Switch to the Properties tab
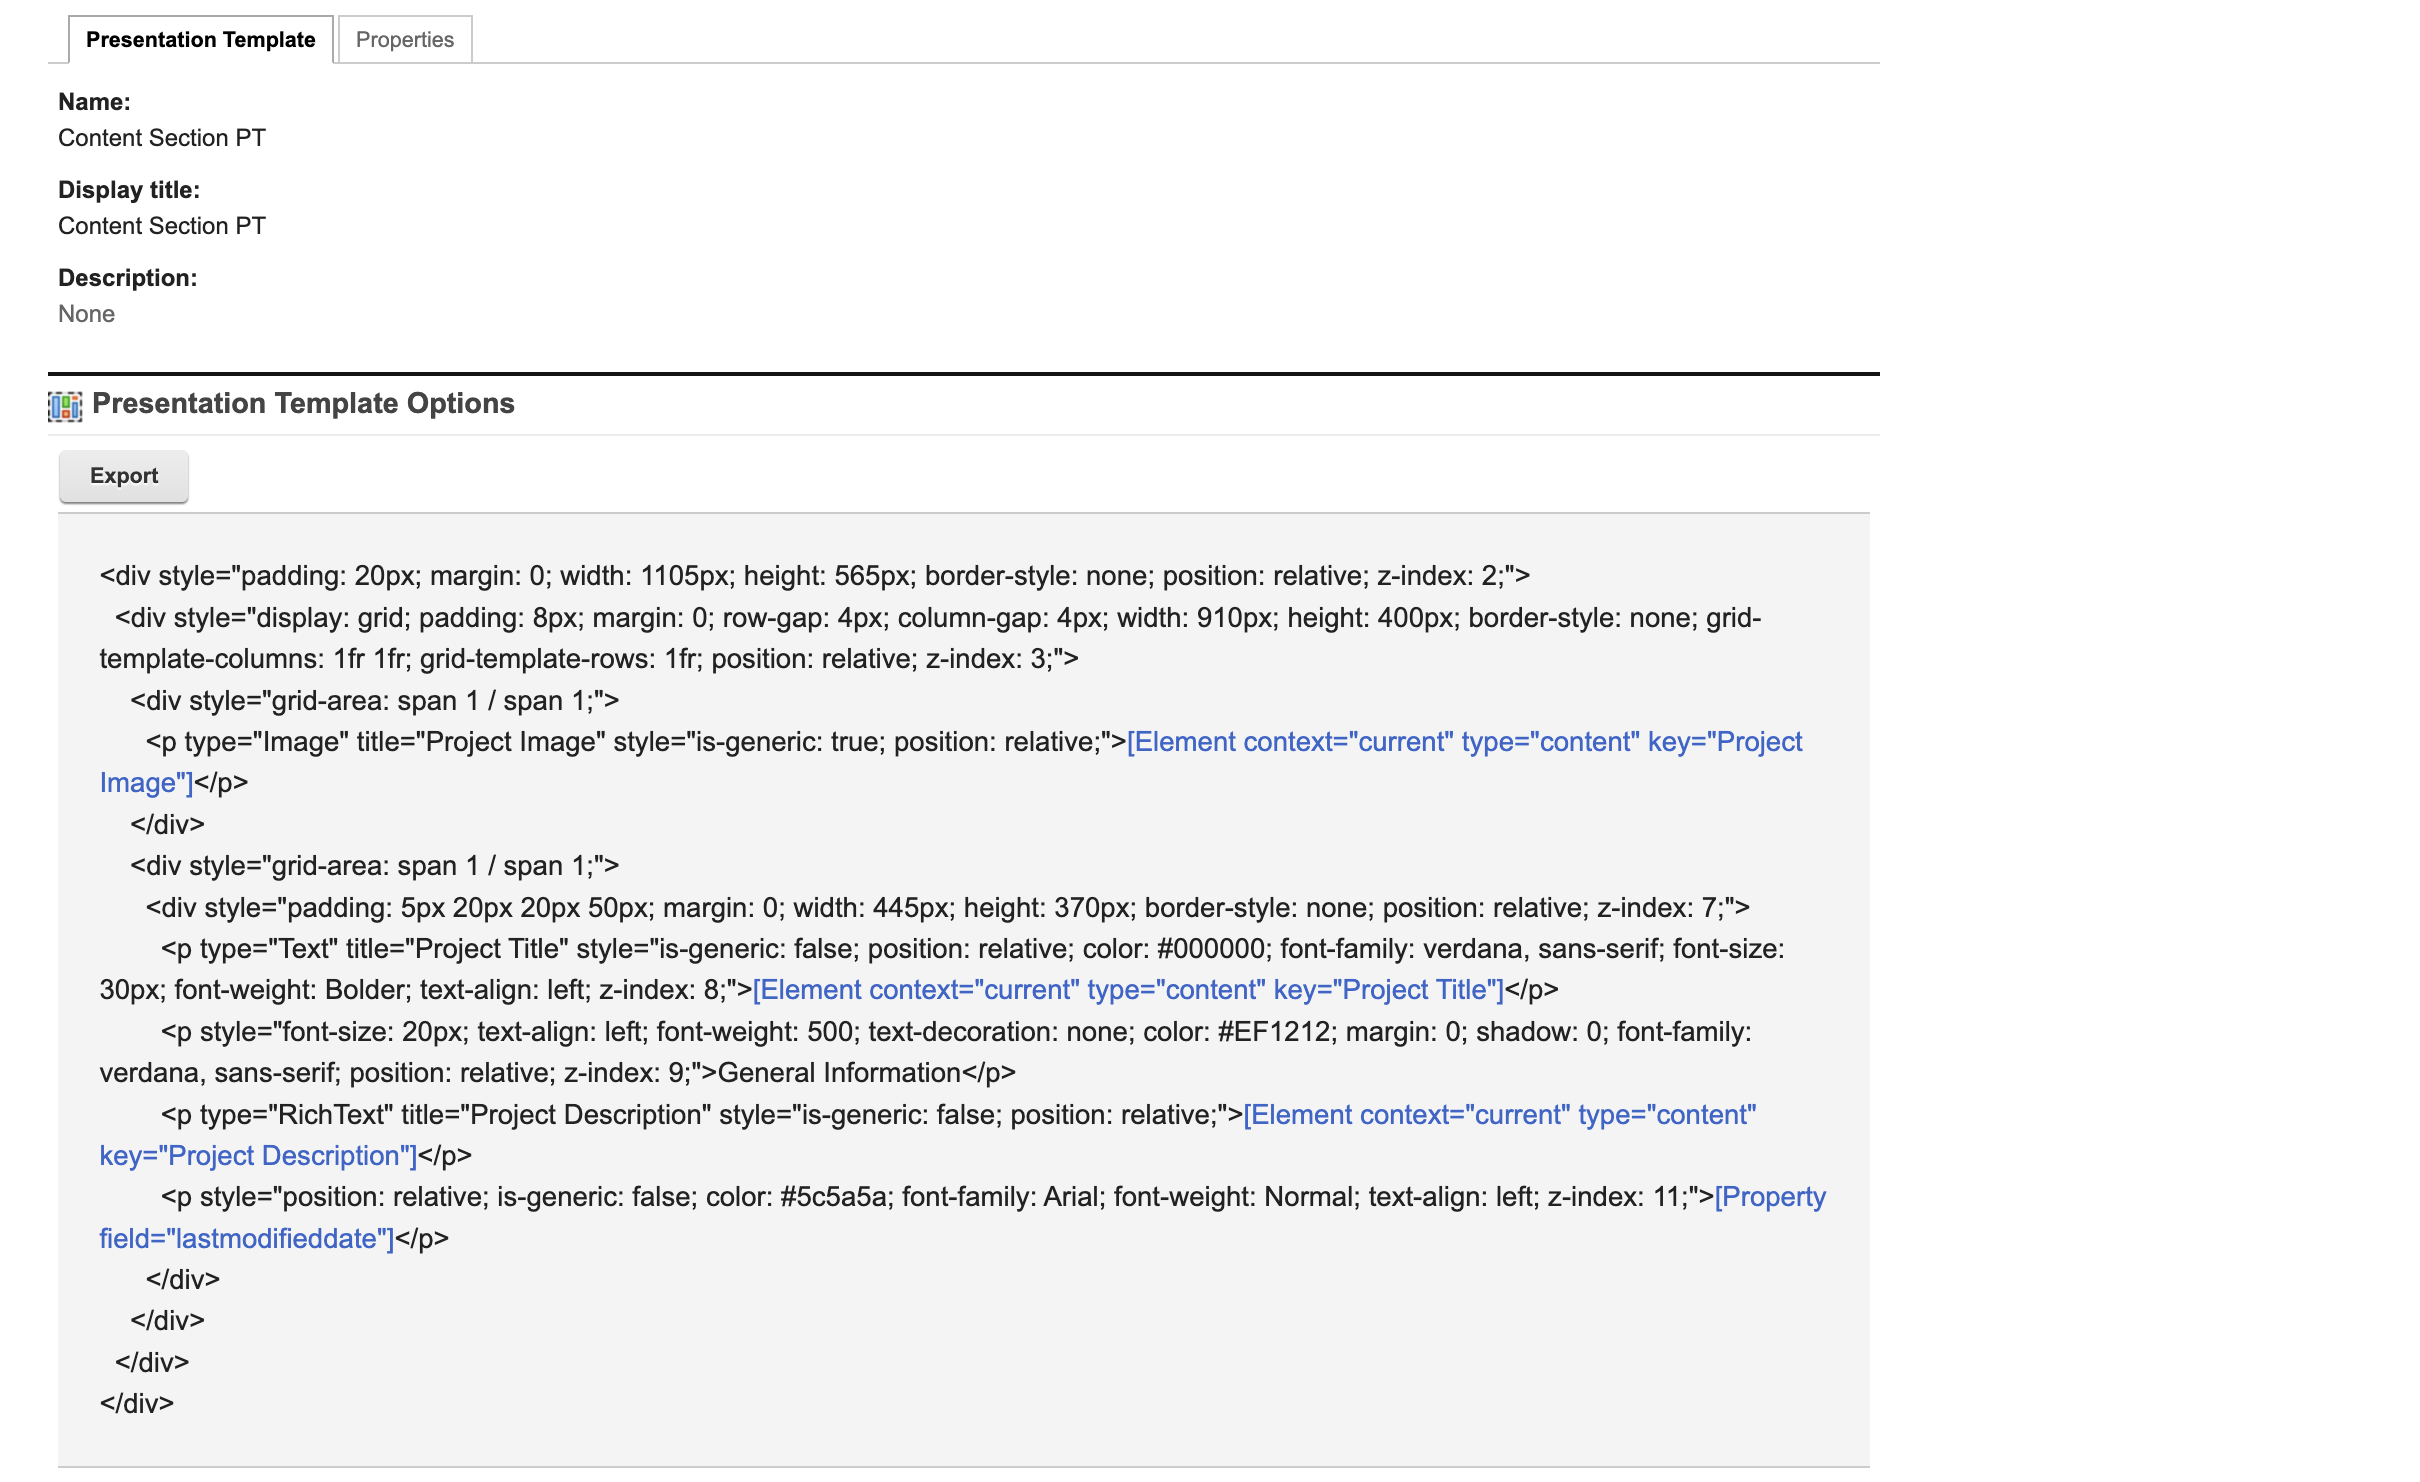This screenshot has height=1482, width=2420. [x=404, y=39]
